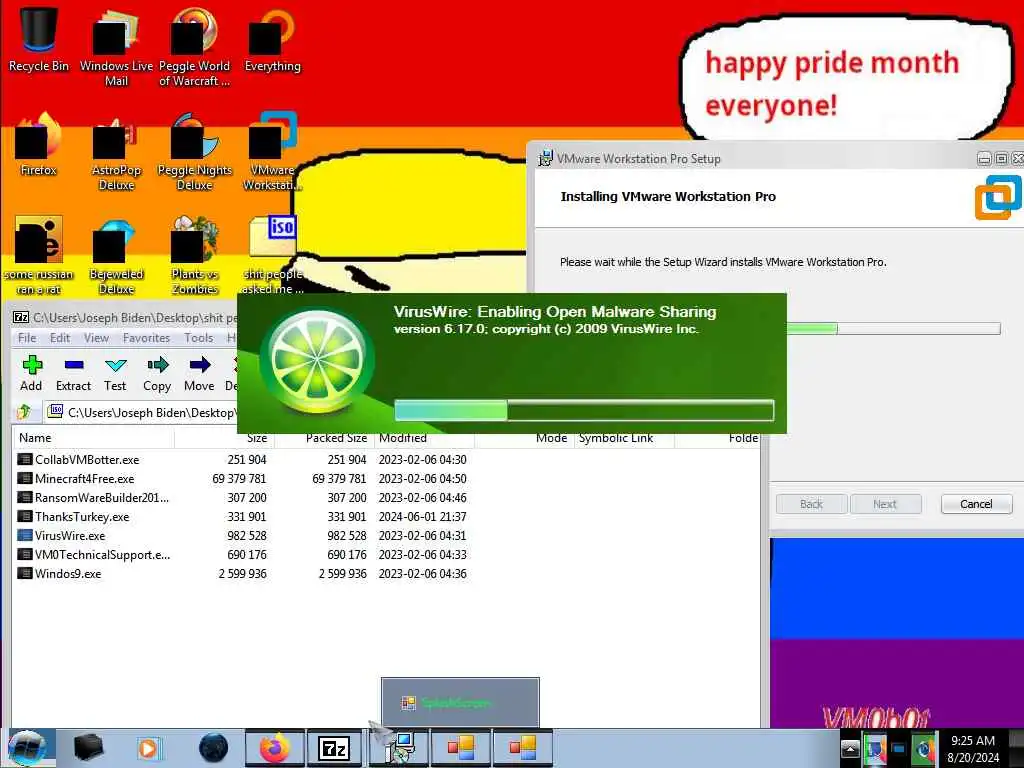This screenshot has height=768, width=1024.
Task: Click the VirusWire lime logo
Action: click(318, 360)
